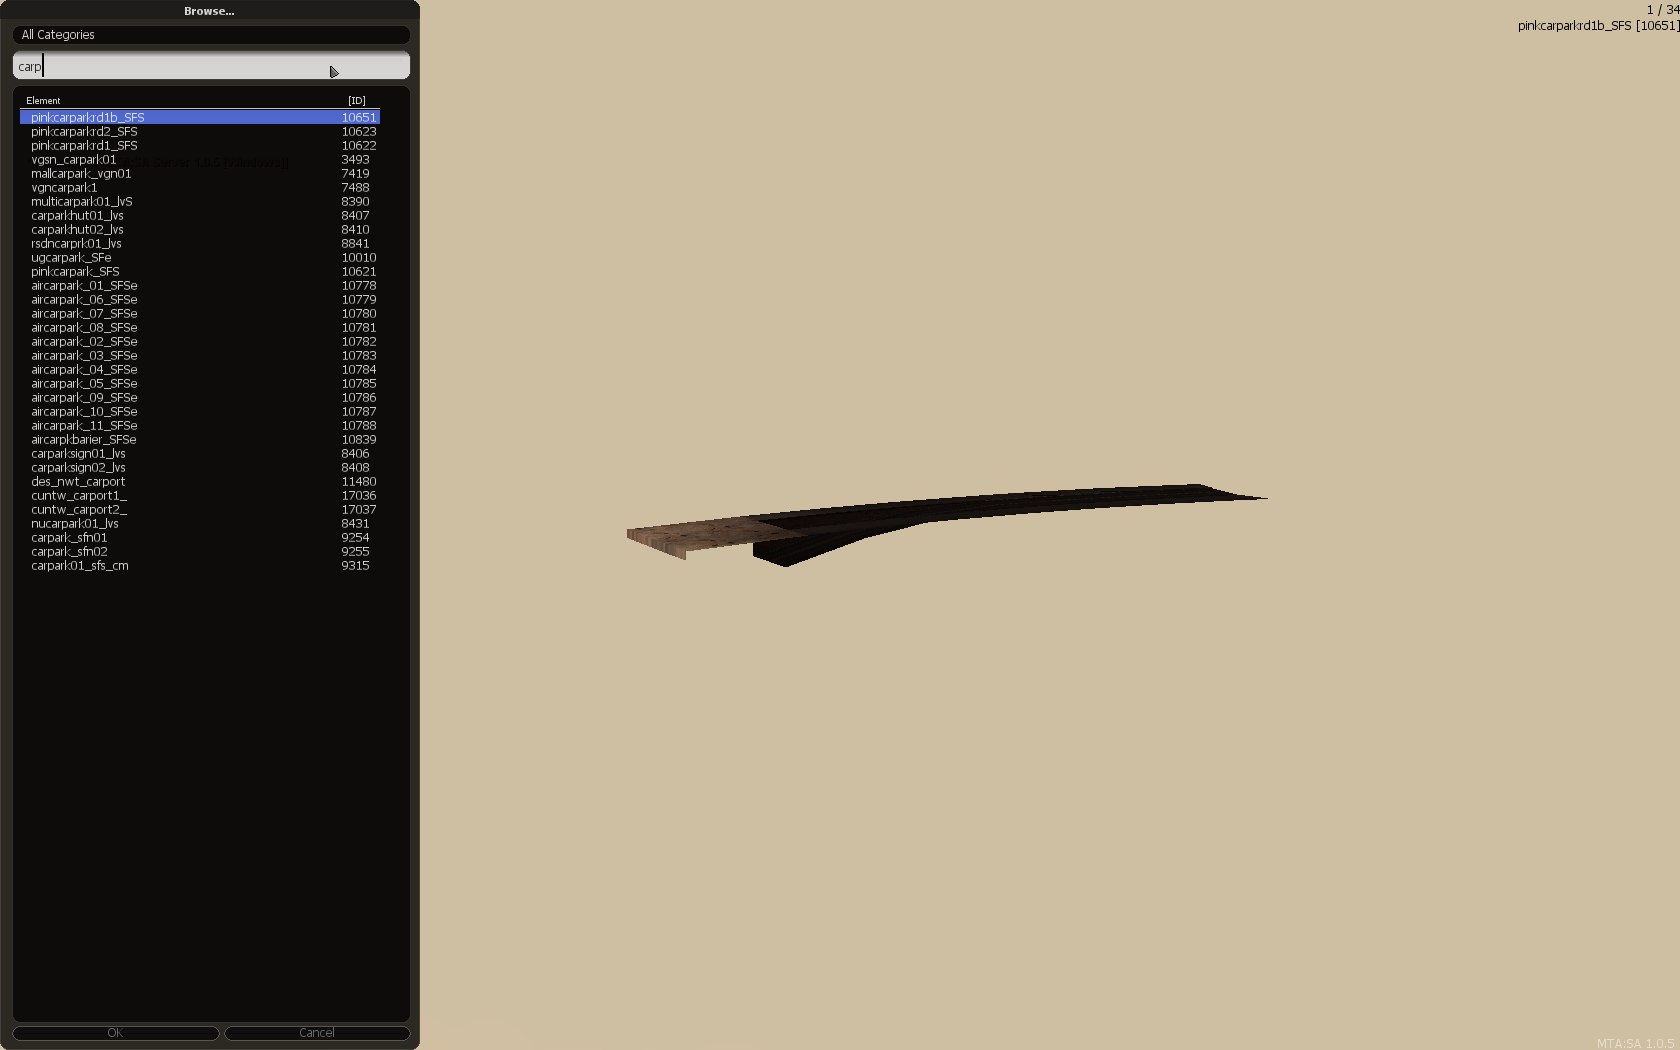Select the aircarpark_07_SFSe row
Image resolution: width=1680 pixels, height=1050 pixels.
[200, 313]
